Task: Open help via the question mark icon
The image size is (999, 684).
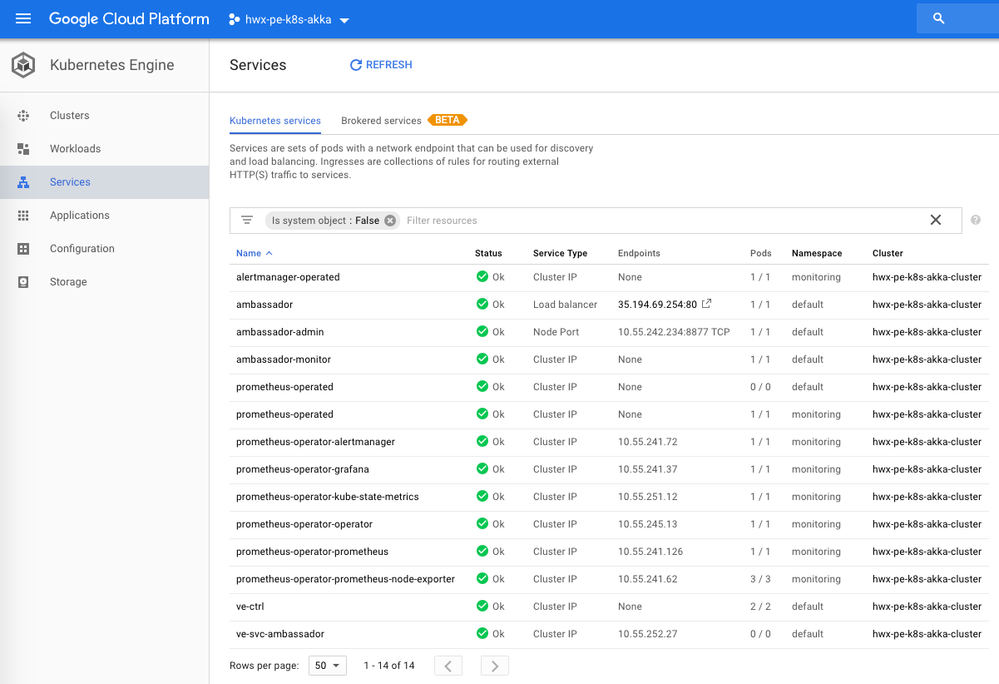Action: 975,219
